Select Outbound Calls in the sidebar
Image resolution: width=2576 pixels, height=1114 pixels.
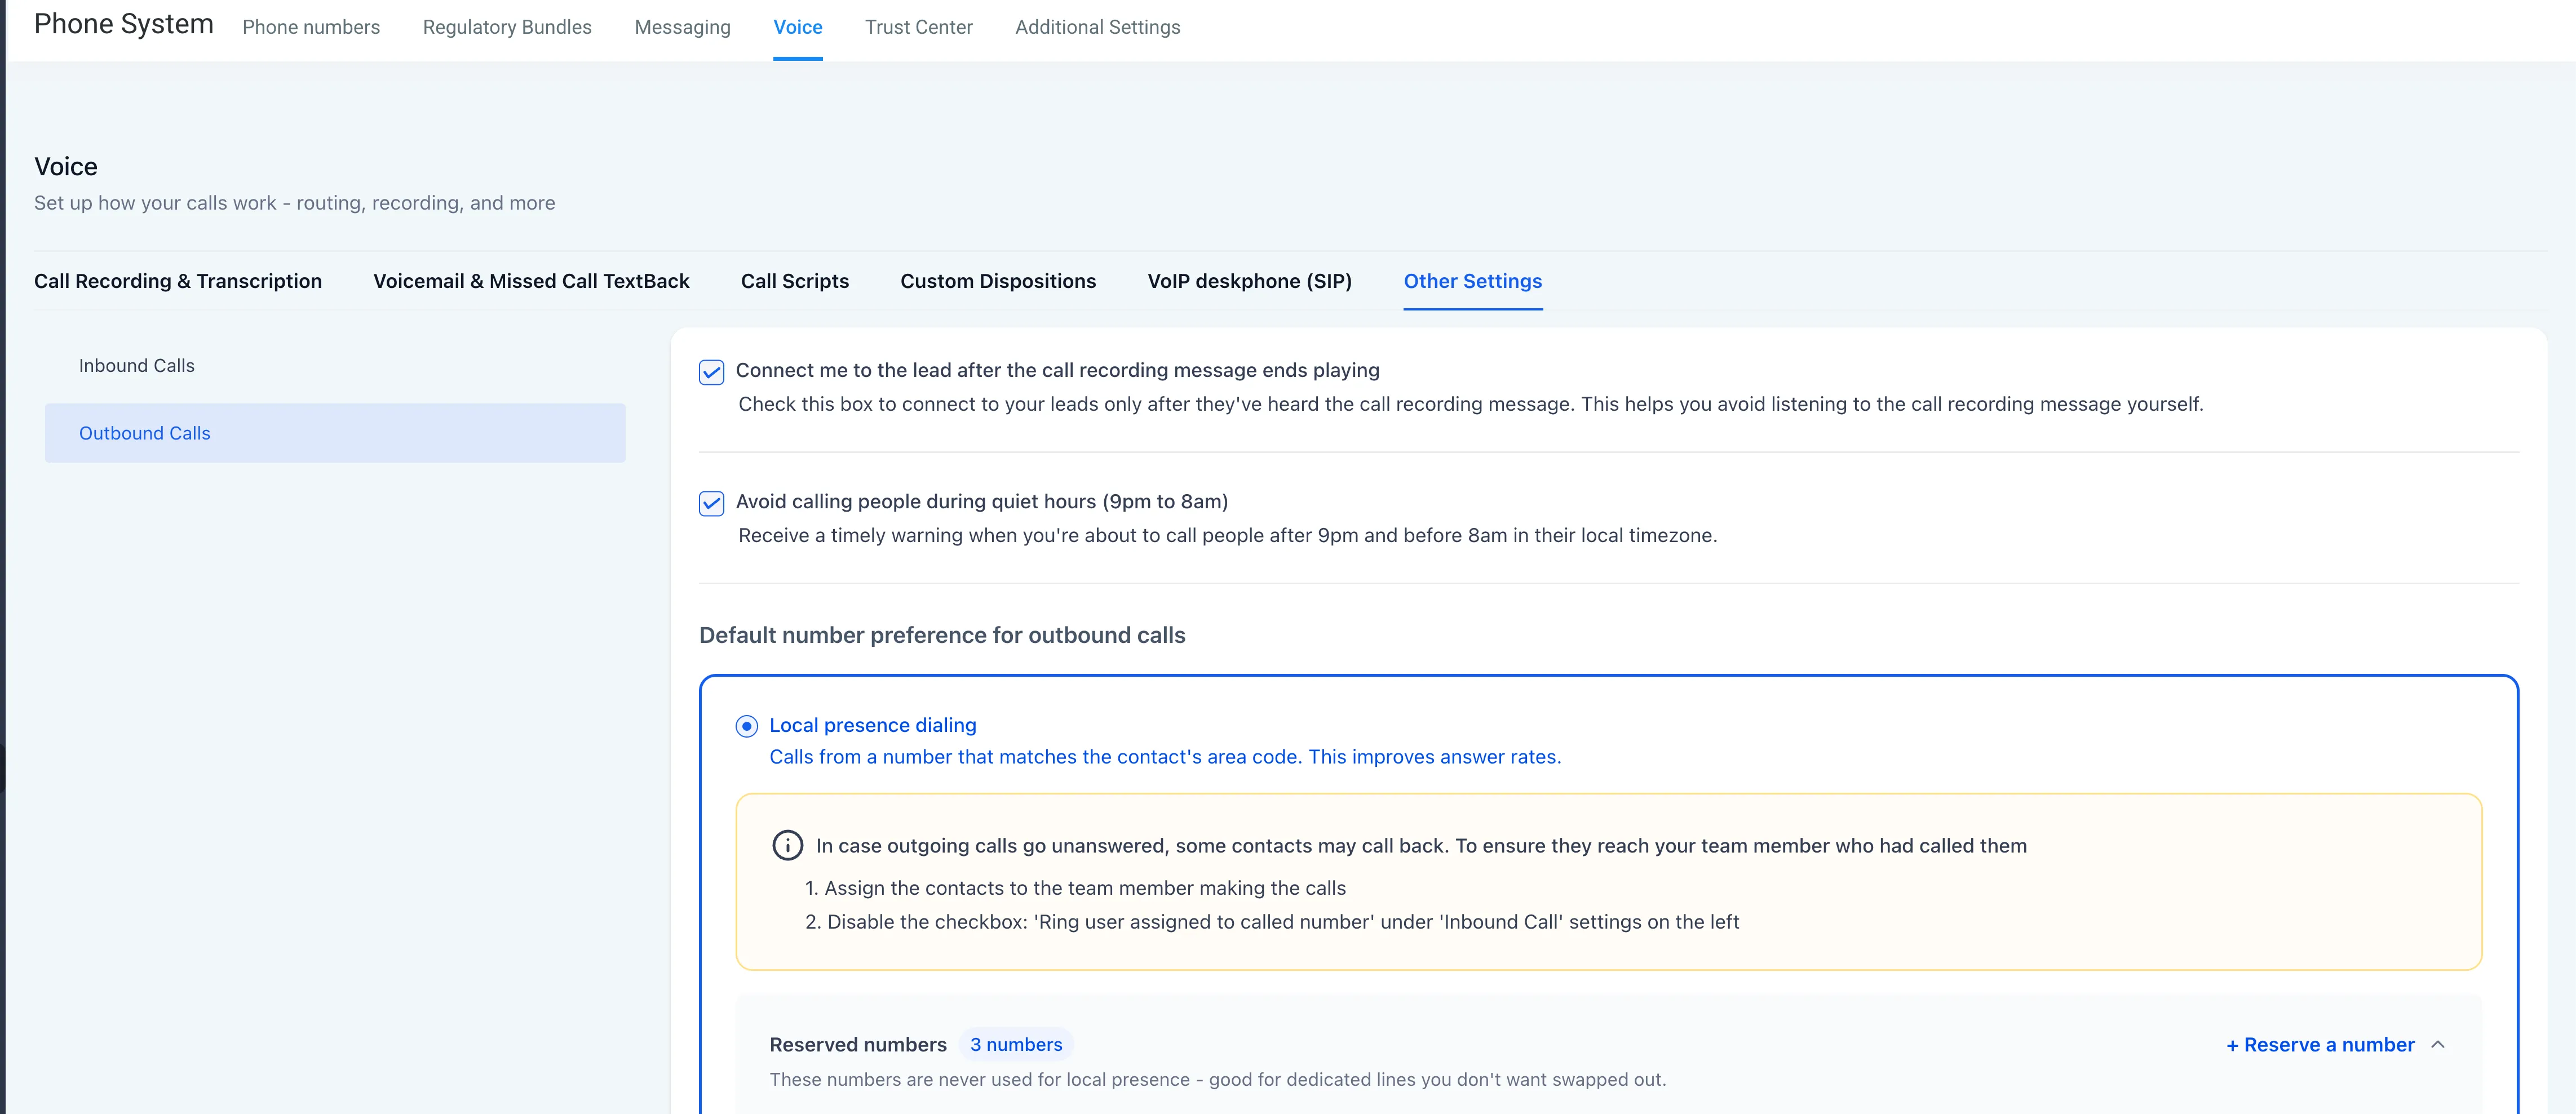coord(335,433)
